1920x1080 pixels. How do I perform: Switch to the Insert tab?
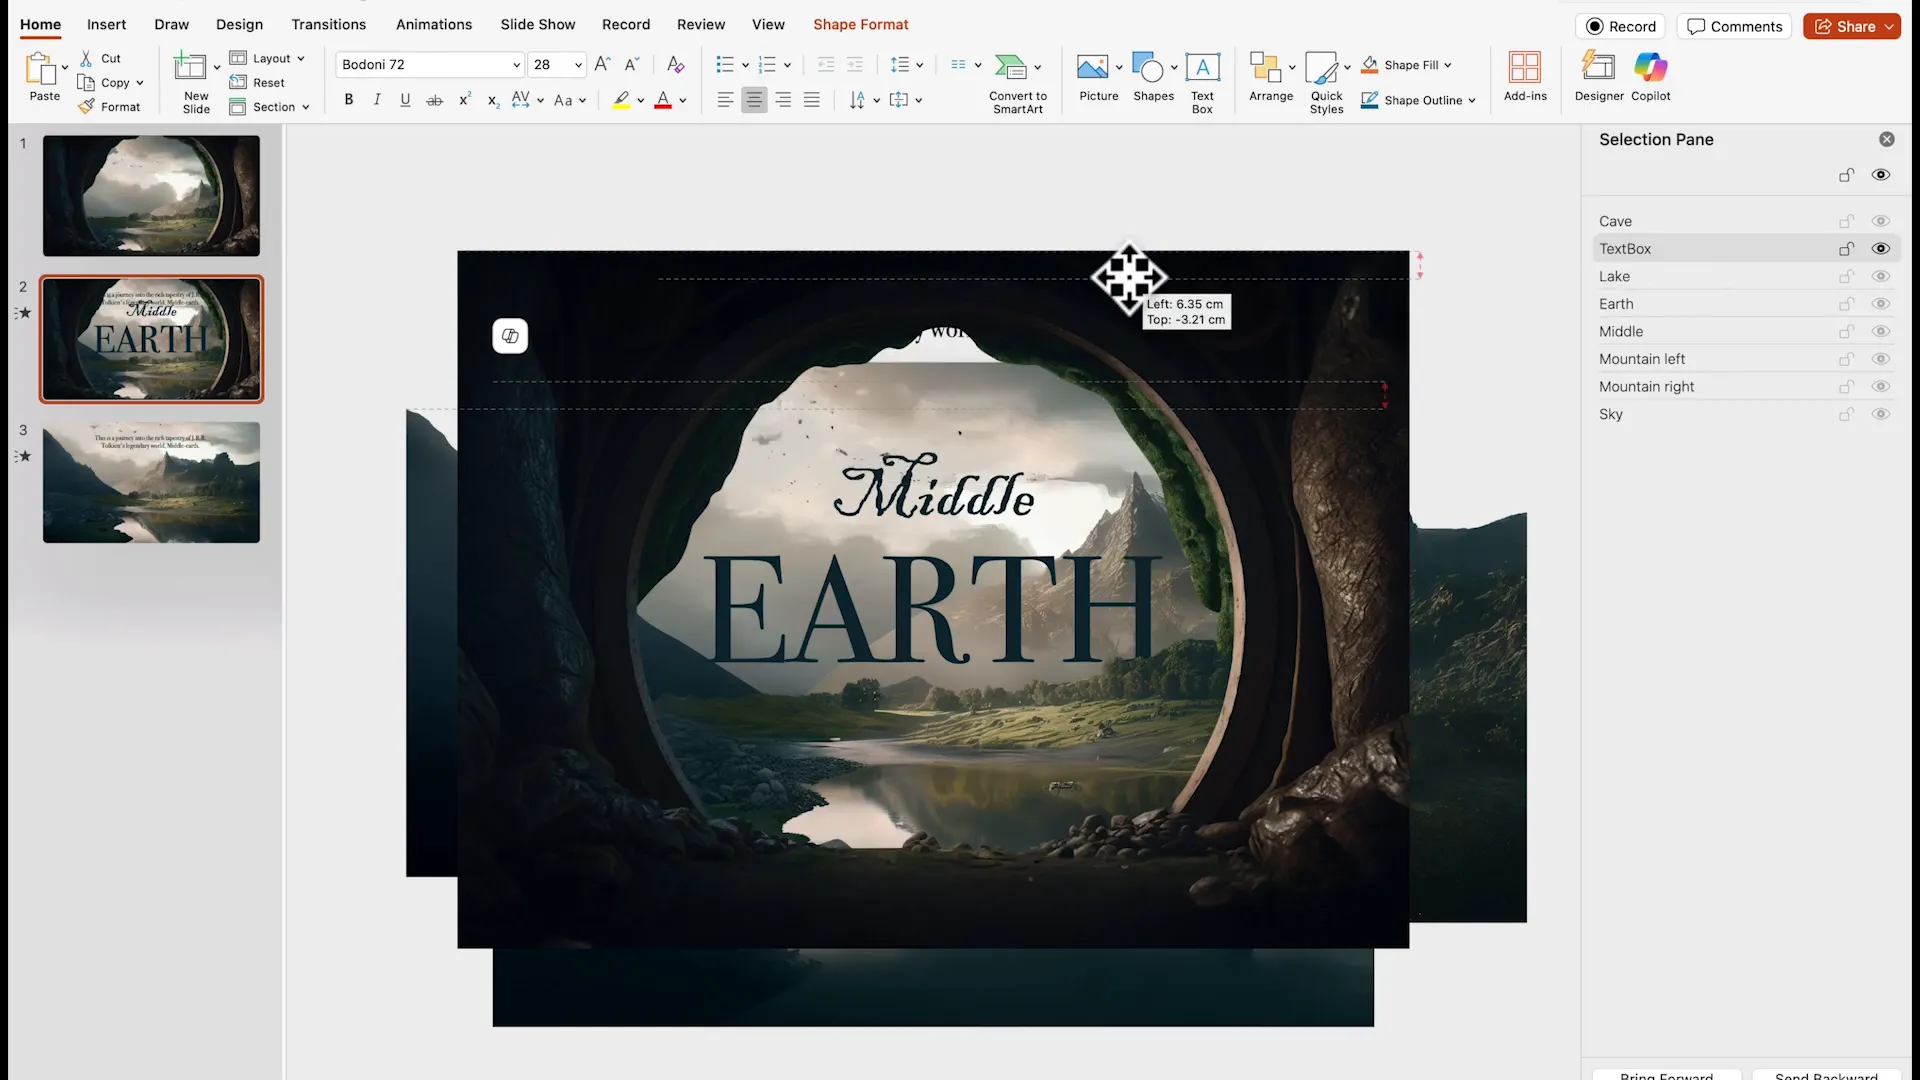click(106, 24)
